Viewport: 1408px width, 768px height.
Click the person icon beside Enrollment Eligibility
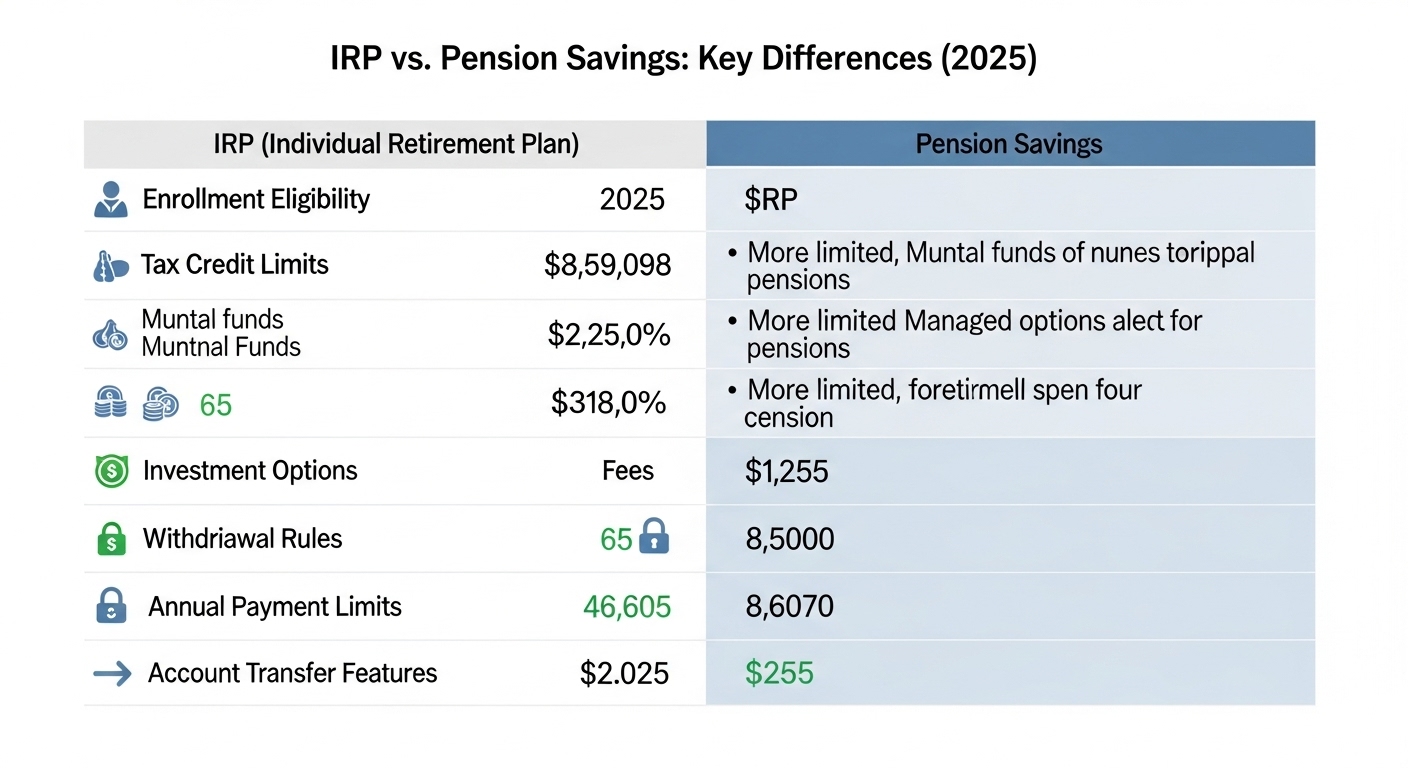click(x=110, y=200)
